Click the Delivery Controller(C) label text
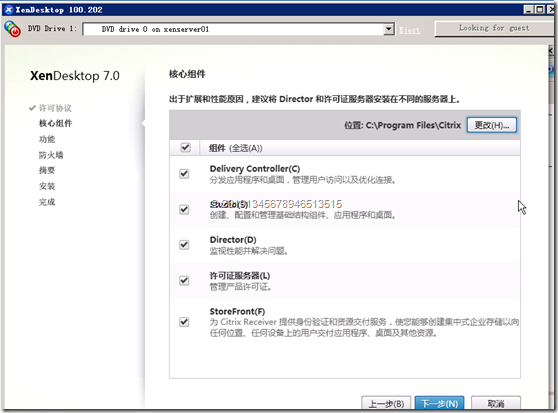 point(255,169)
